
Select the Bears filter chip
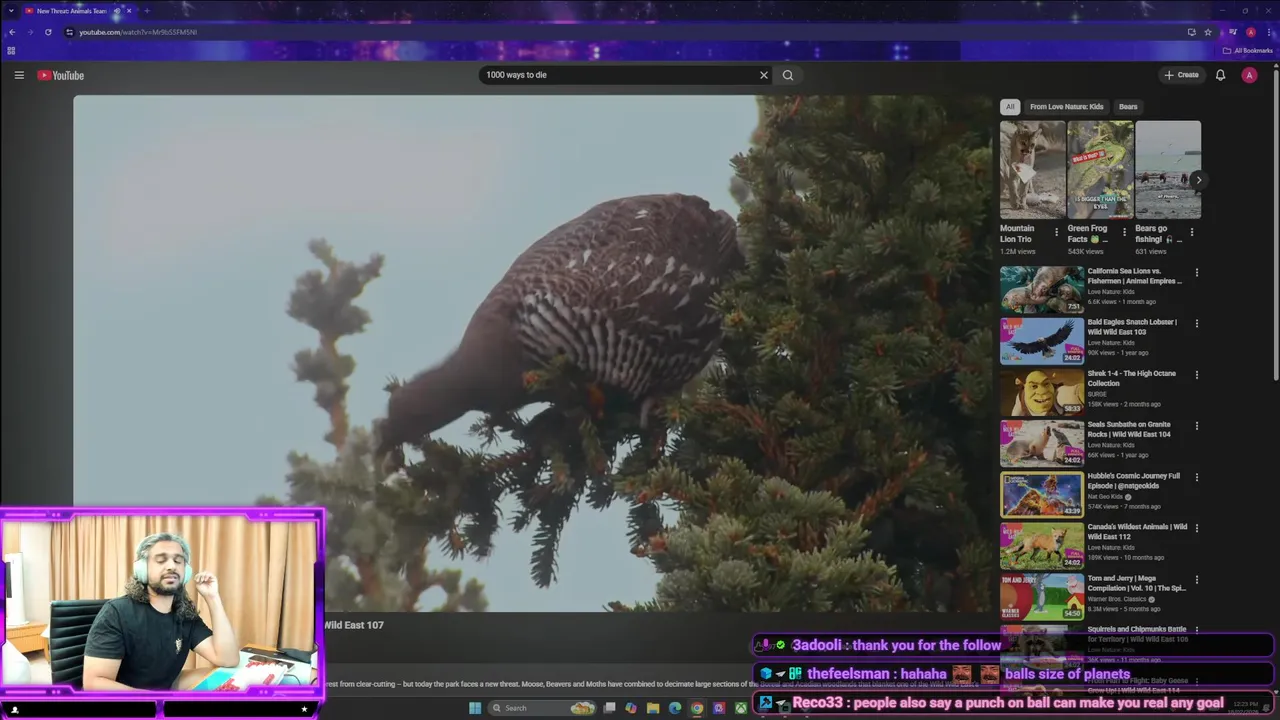point(1128,106)
